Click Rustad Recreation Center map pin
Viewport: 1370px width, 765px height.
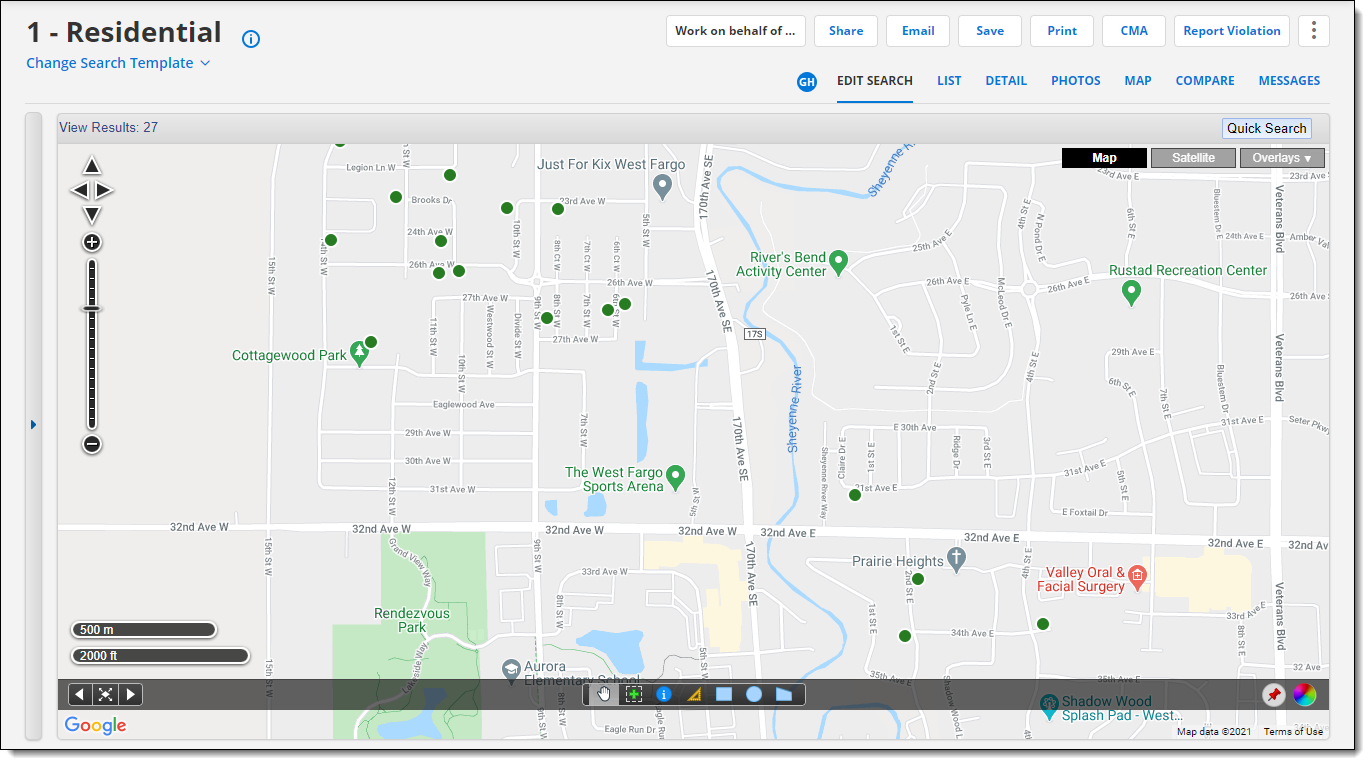click(1131, 293)
